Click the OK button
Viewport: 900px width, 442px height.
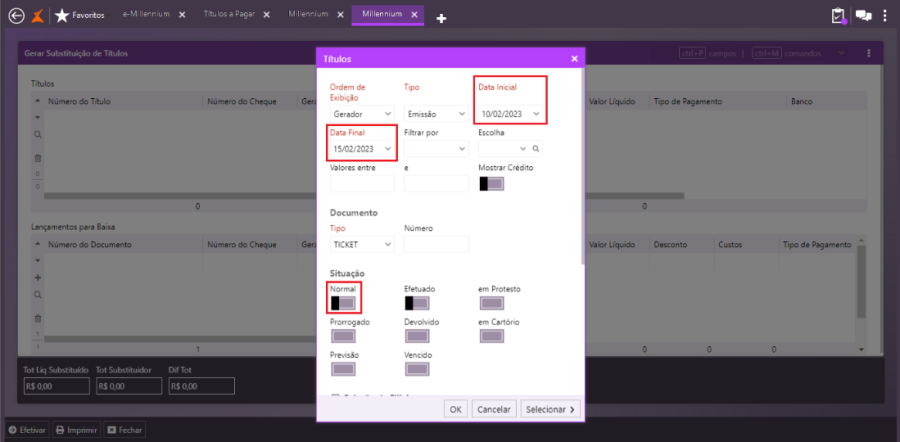click(x=455, y=409)
